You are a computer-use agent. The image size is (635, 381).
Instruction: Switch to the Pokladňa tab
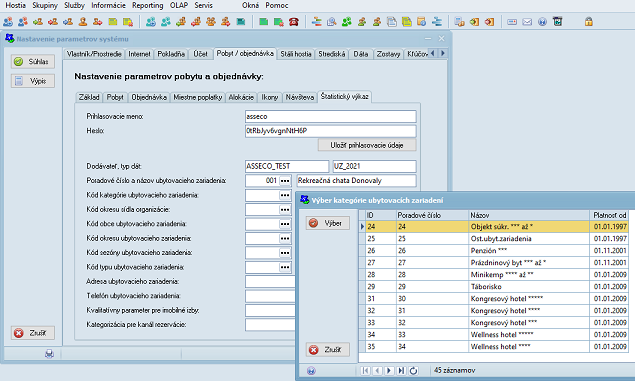click(171, 54)
